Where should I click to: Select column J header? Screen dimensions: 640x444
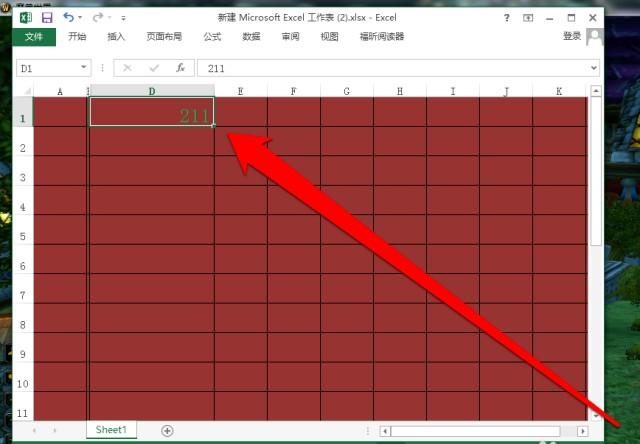coord(506,91)
